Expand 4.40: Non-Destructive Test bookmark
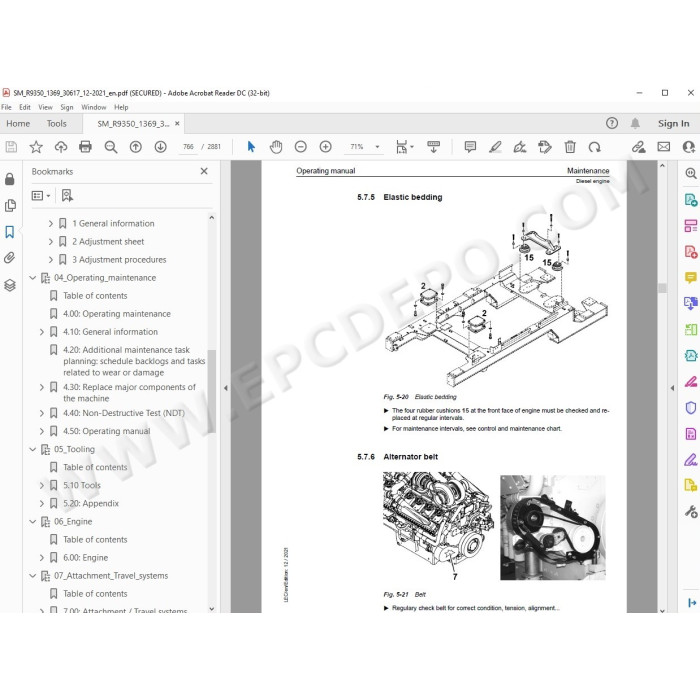Viewport: 700px width, 700px height. pyautogui.click(x=42, y=413)
